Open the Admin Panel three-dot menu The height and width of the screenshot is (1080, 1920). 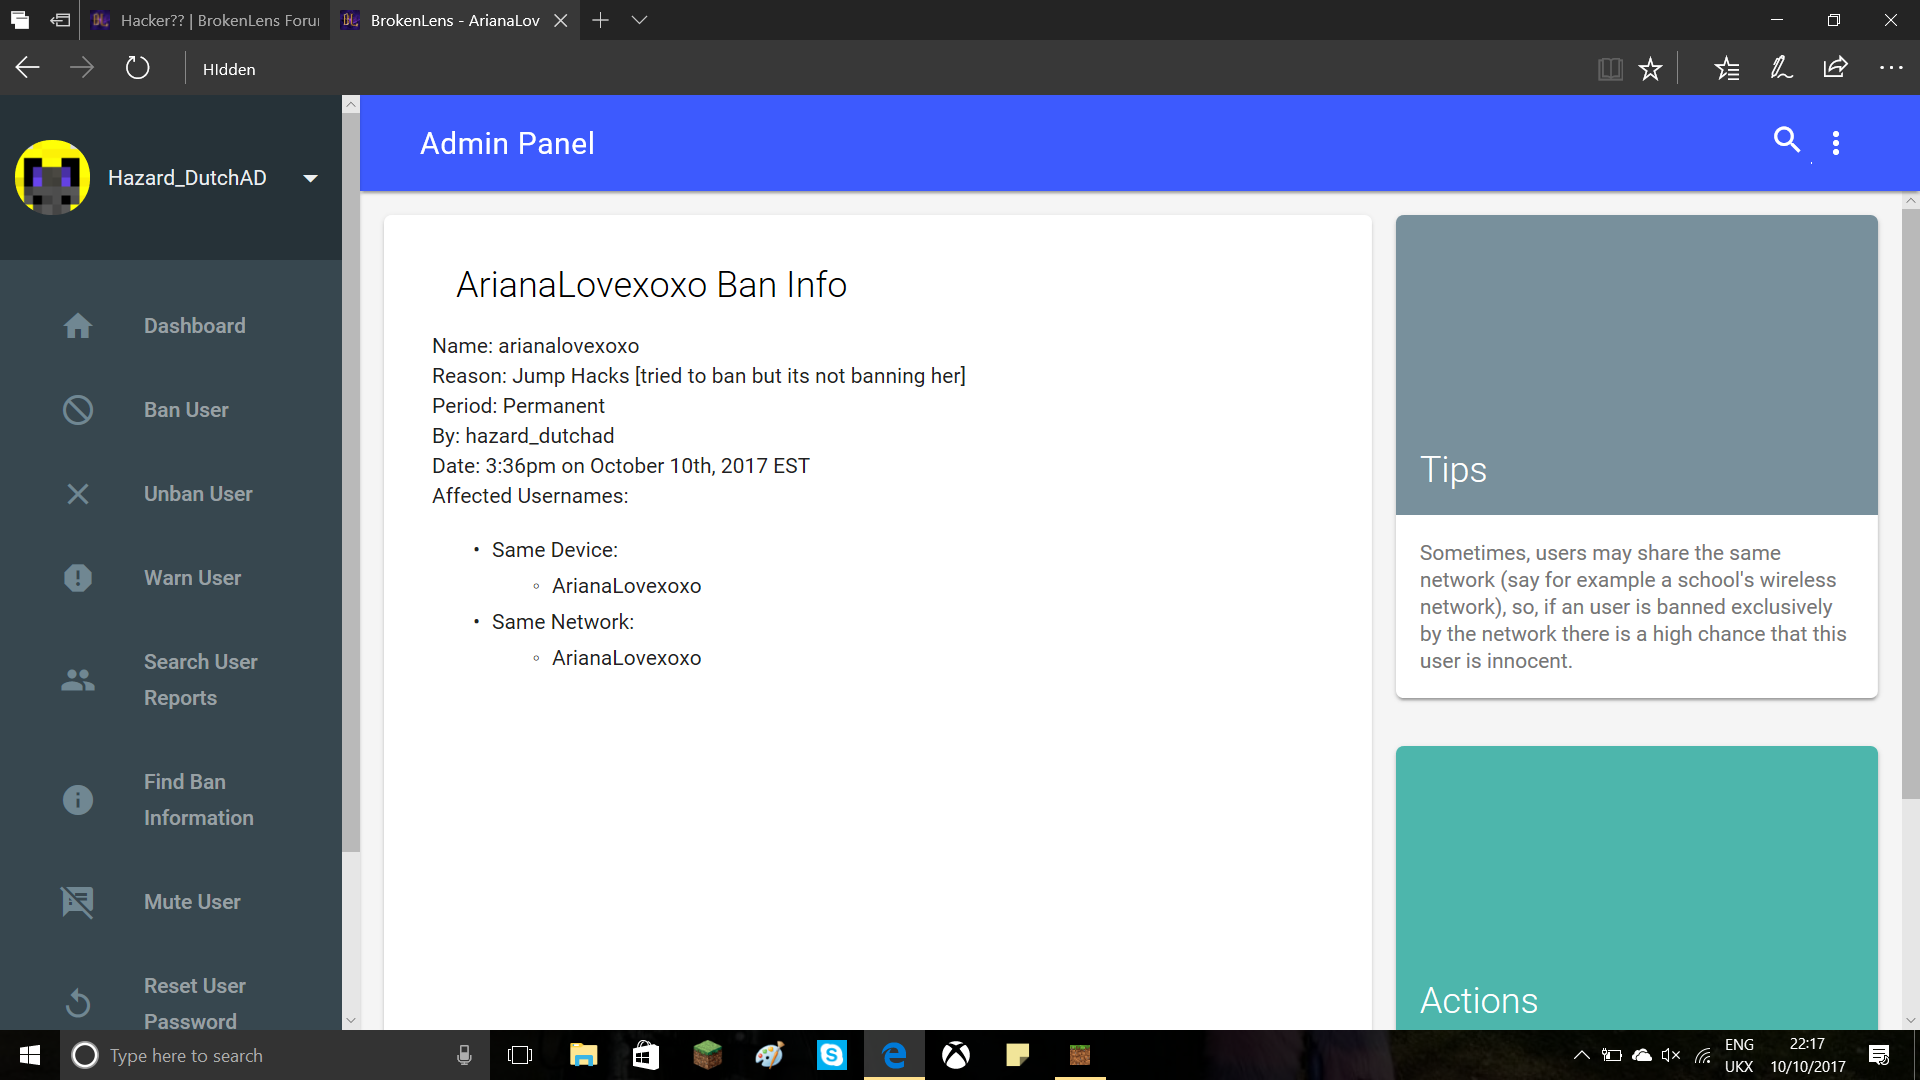(x=1836, y=143)
